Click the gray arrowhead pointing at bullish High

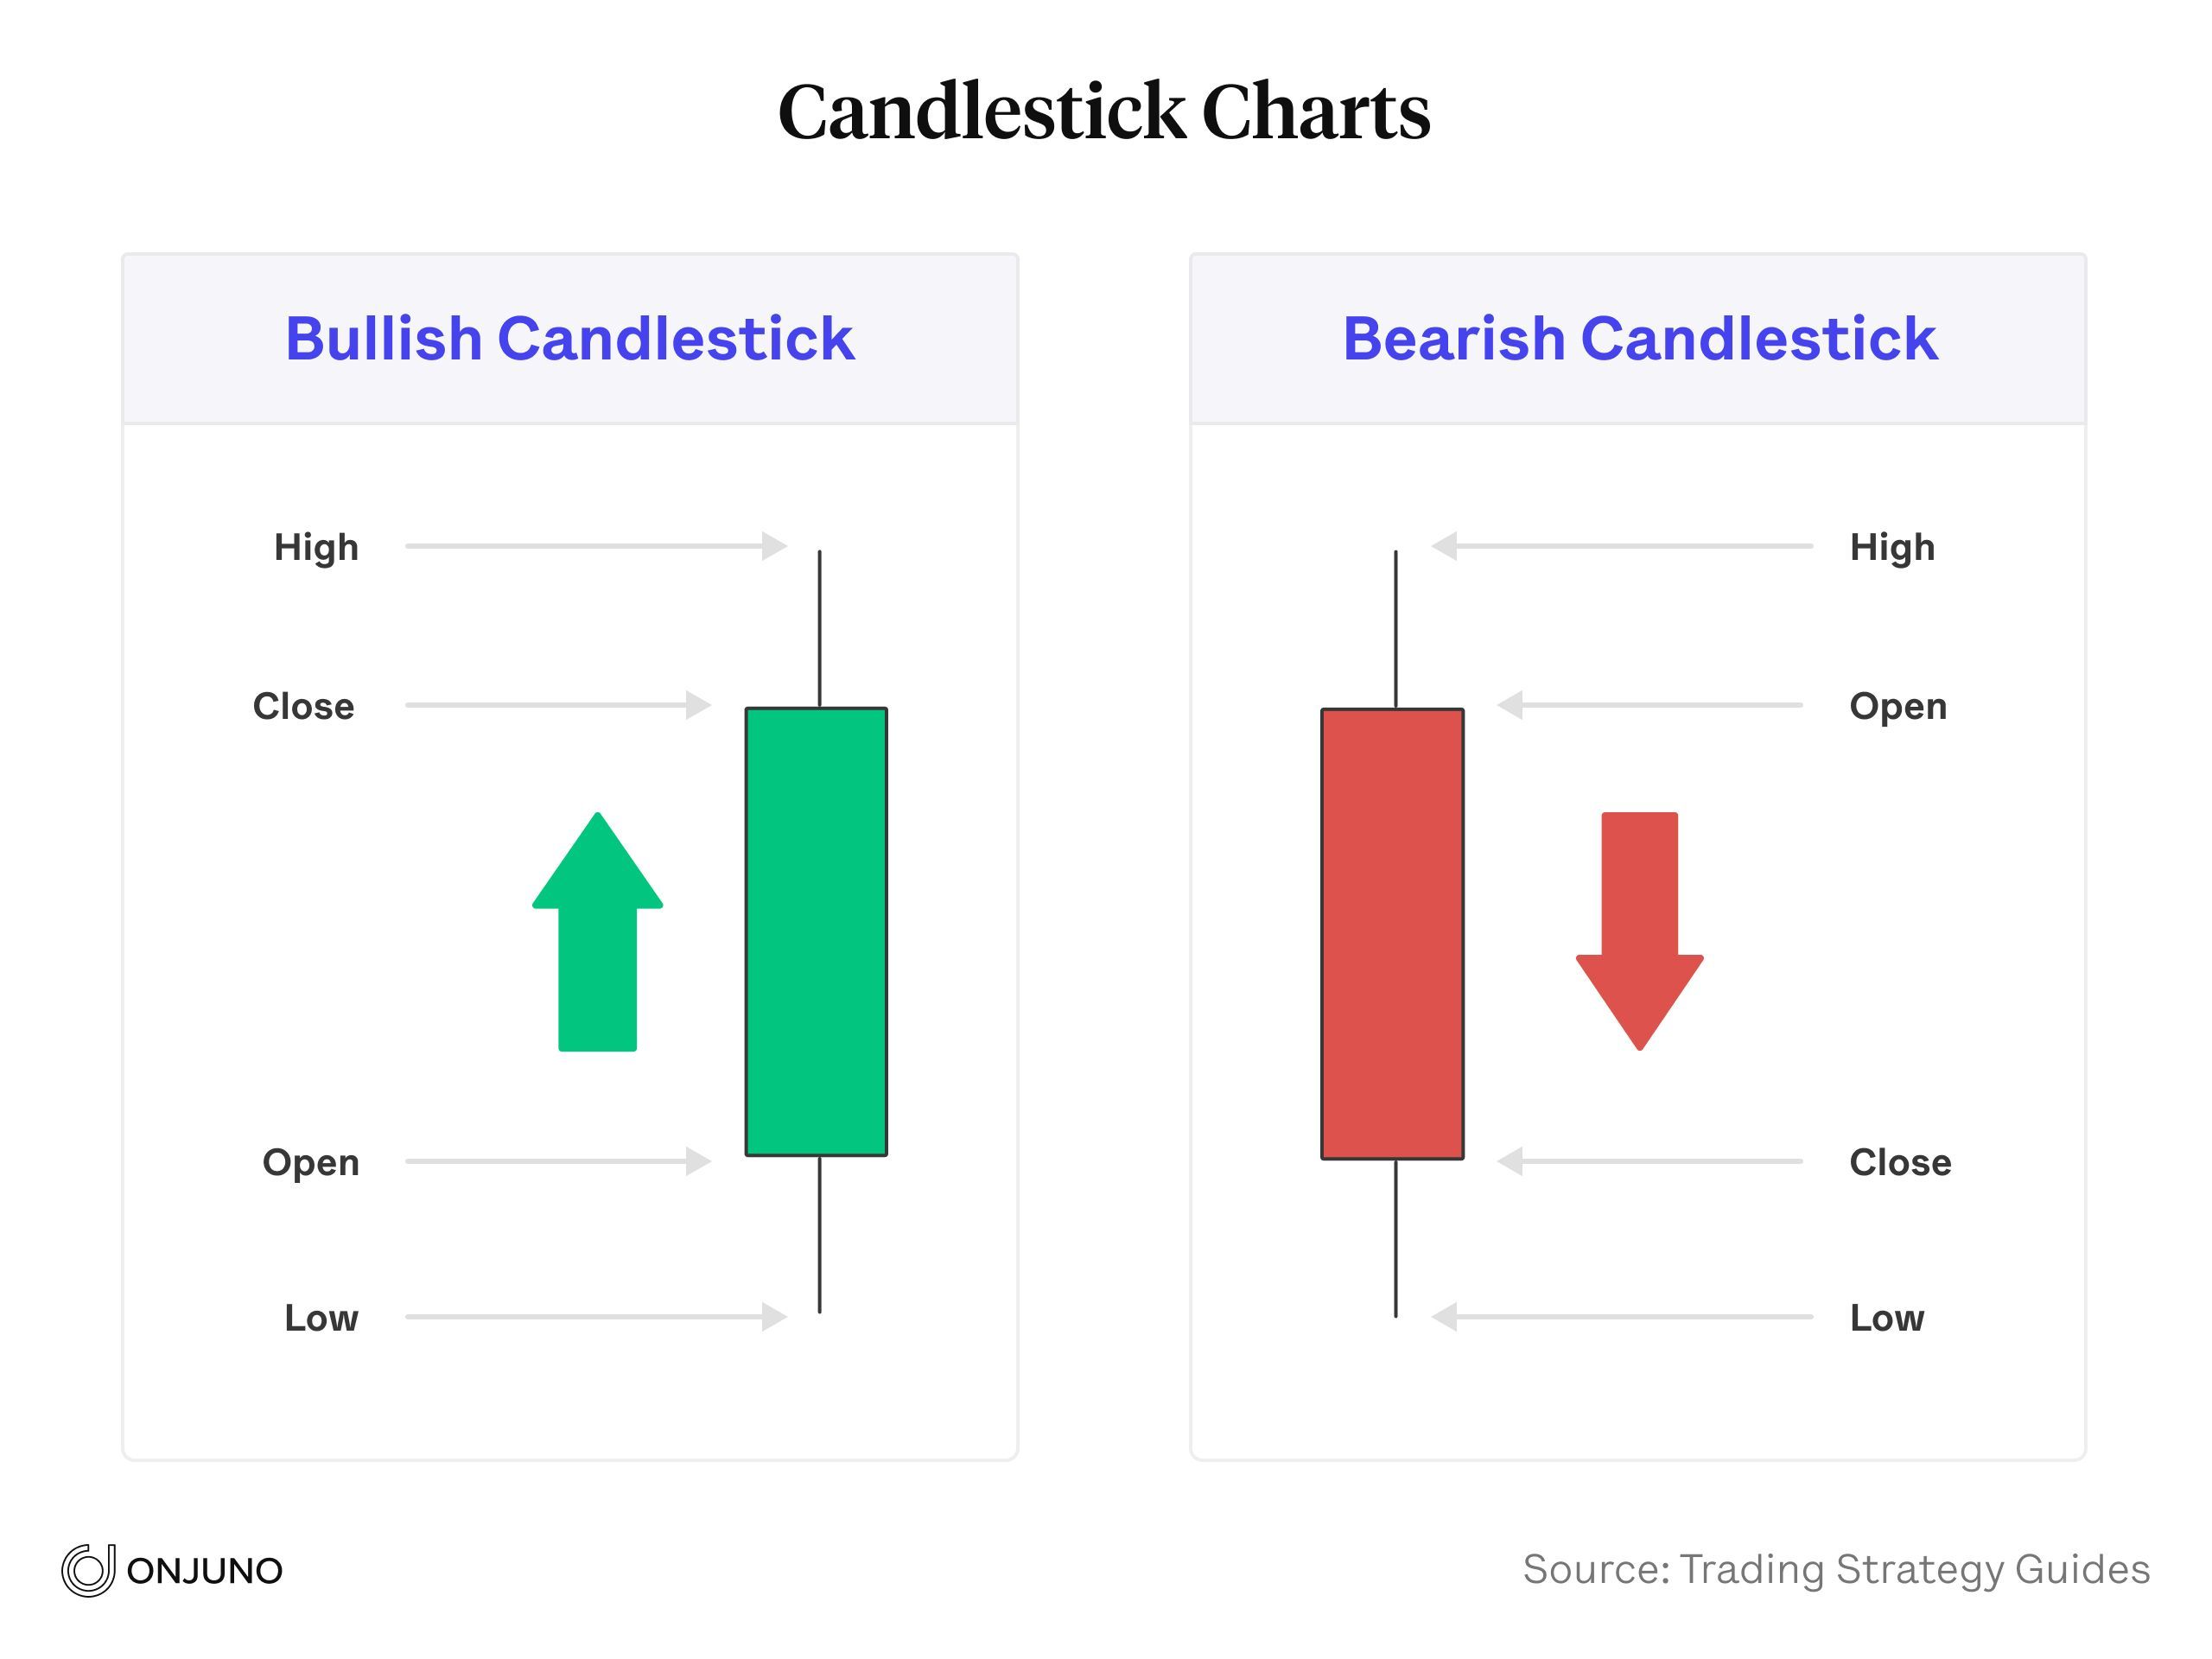[x=773, y=546]
